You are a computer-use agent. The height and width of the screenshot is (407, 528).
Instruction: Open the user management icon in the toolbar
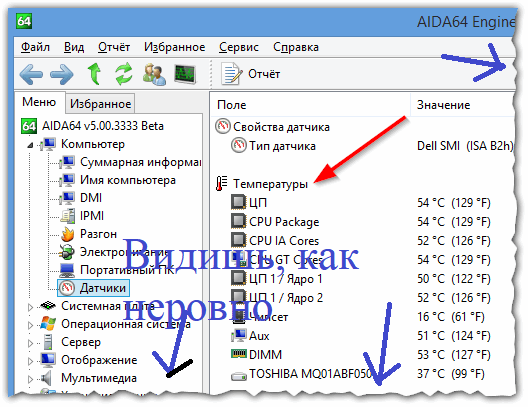pyautogui.click(x=154, y=74)
